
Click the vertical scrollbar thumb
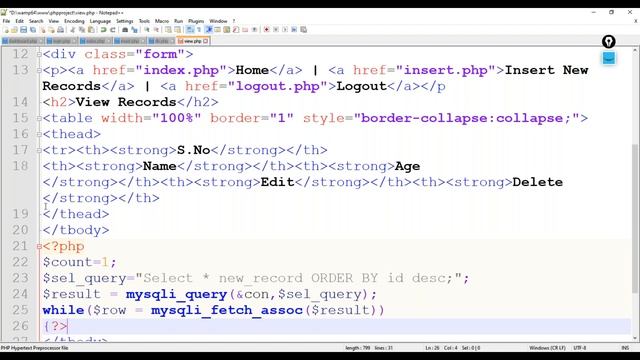[635, 218]
